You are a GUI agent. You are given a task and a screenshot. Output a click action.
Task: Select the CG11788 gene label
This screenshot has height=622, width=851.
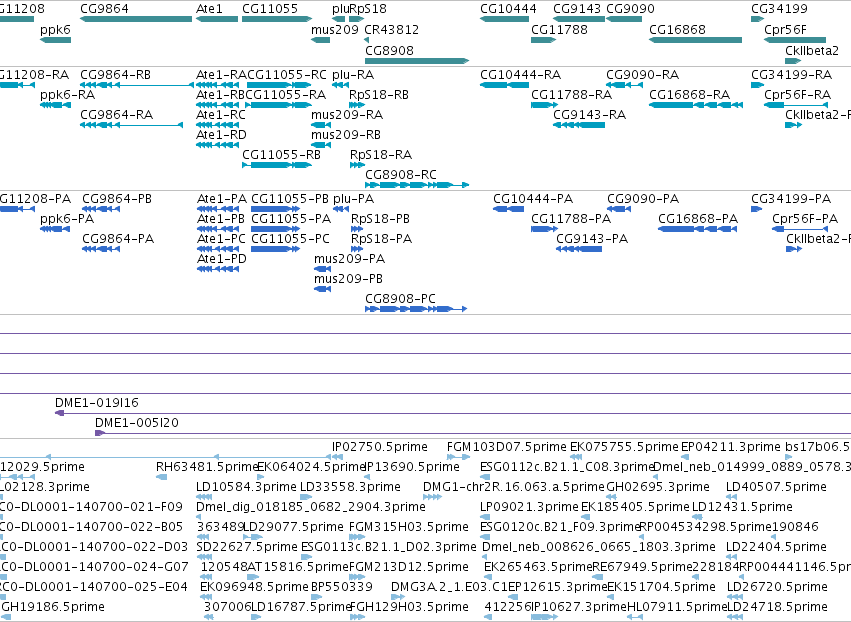pos(559,29)
